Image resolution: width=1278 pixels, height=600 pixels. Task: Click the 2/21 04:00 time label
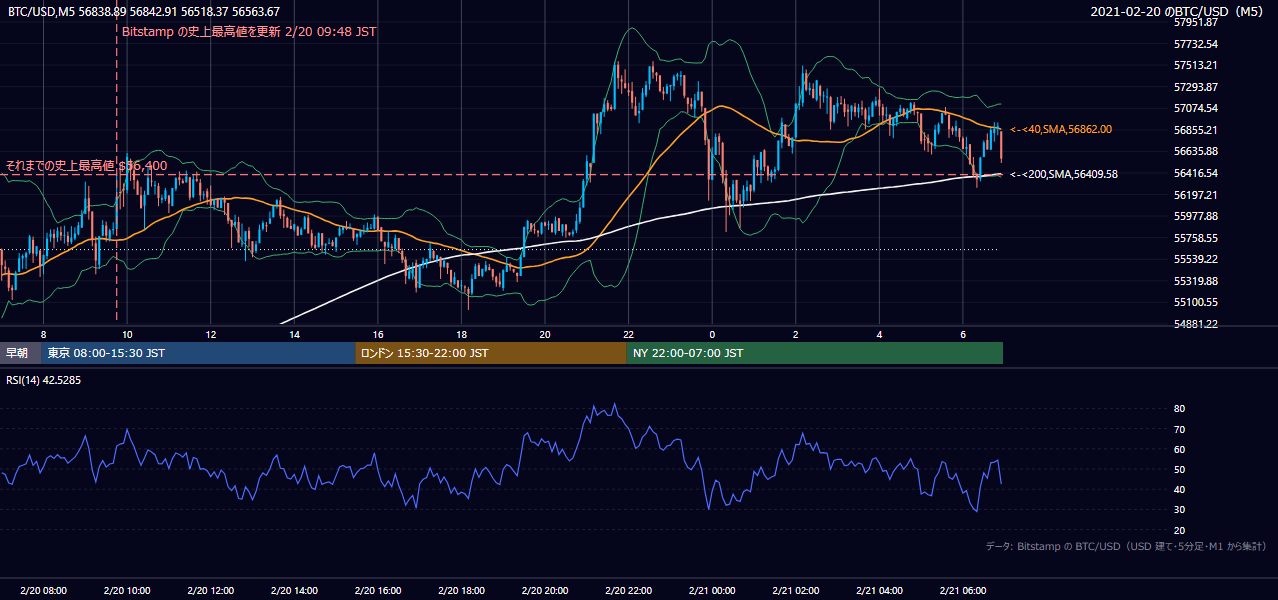coord(879,591)
